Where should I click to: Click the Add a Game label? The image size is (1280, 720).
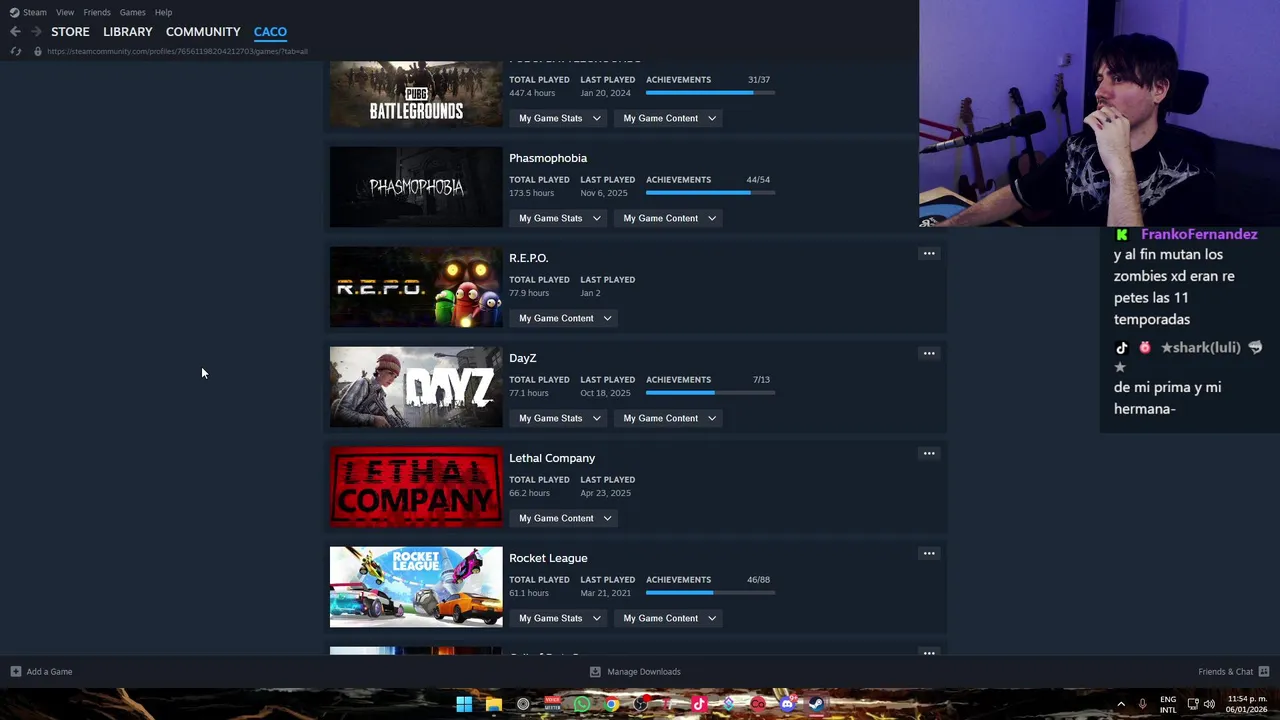coord(49,672)
